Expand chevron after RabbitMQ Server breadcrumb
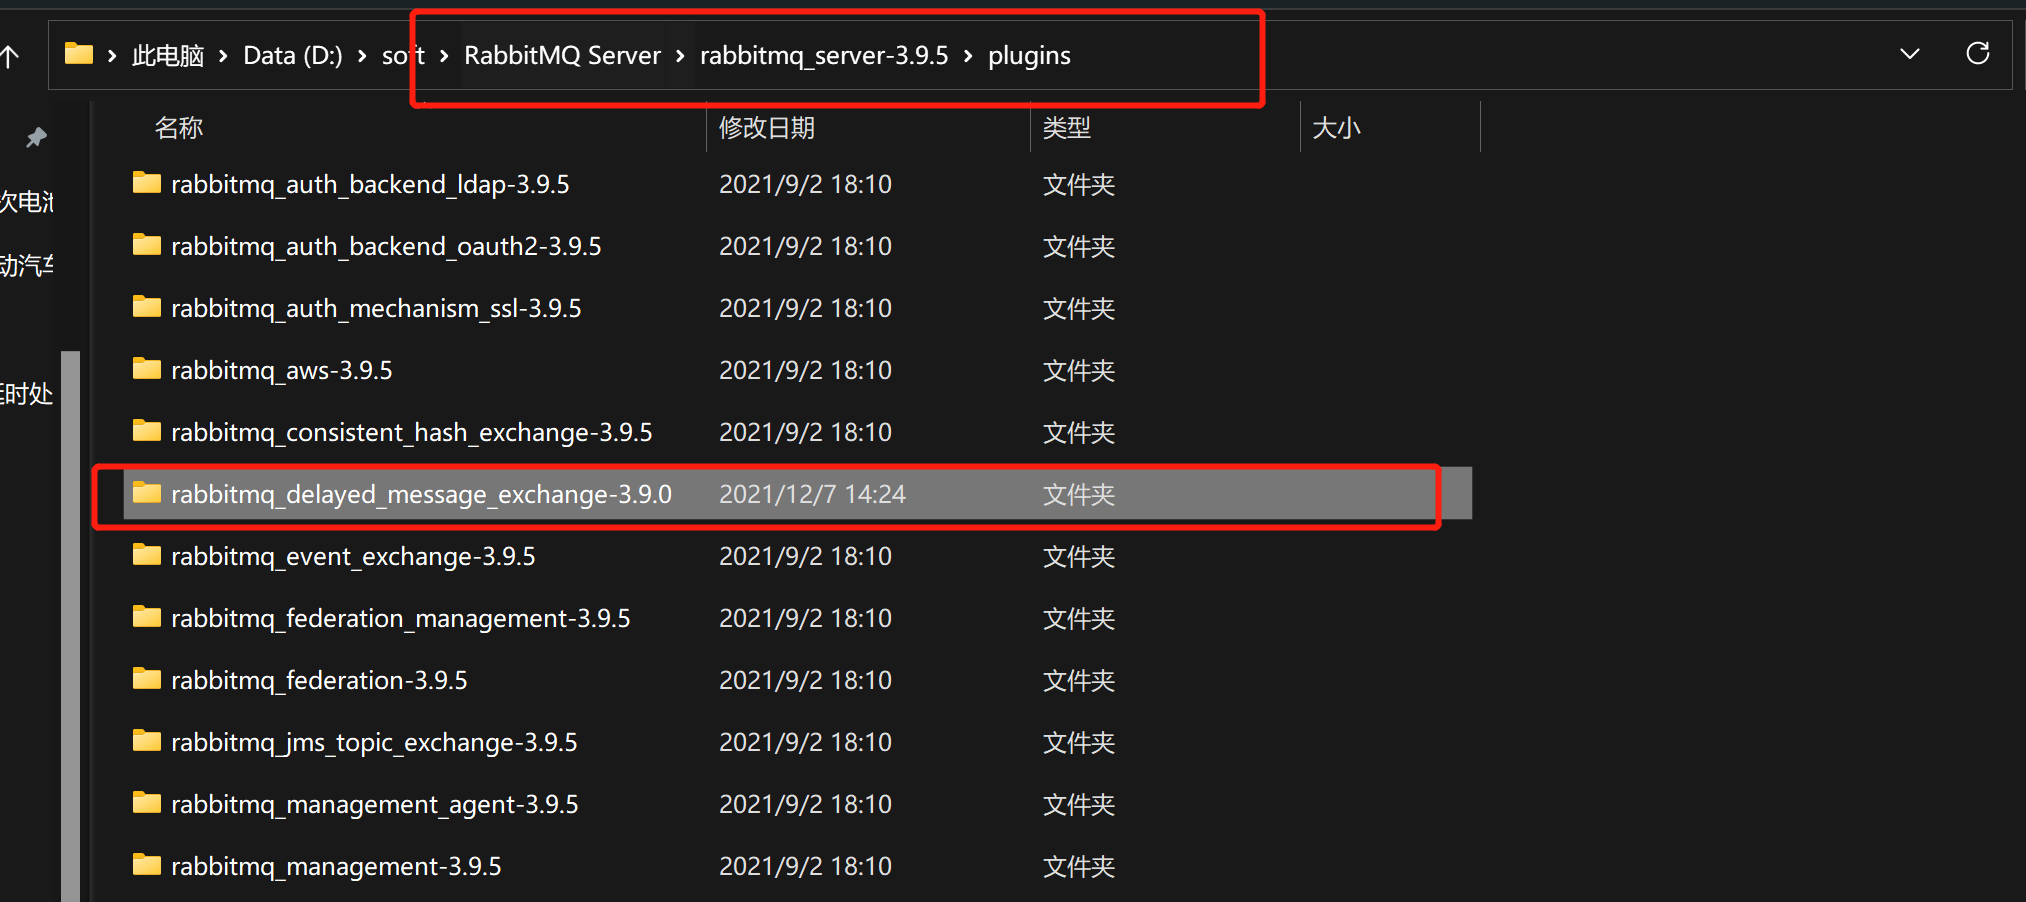 [x=680, y=56]
